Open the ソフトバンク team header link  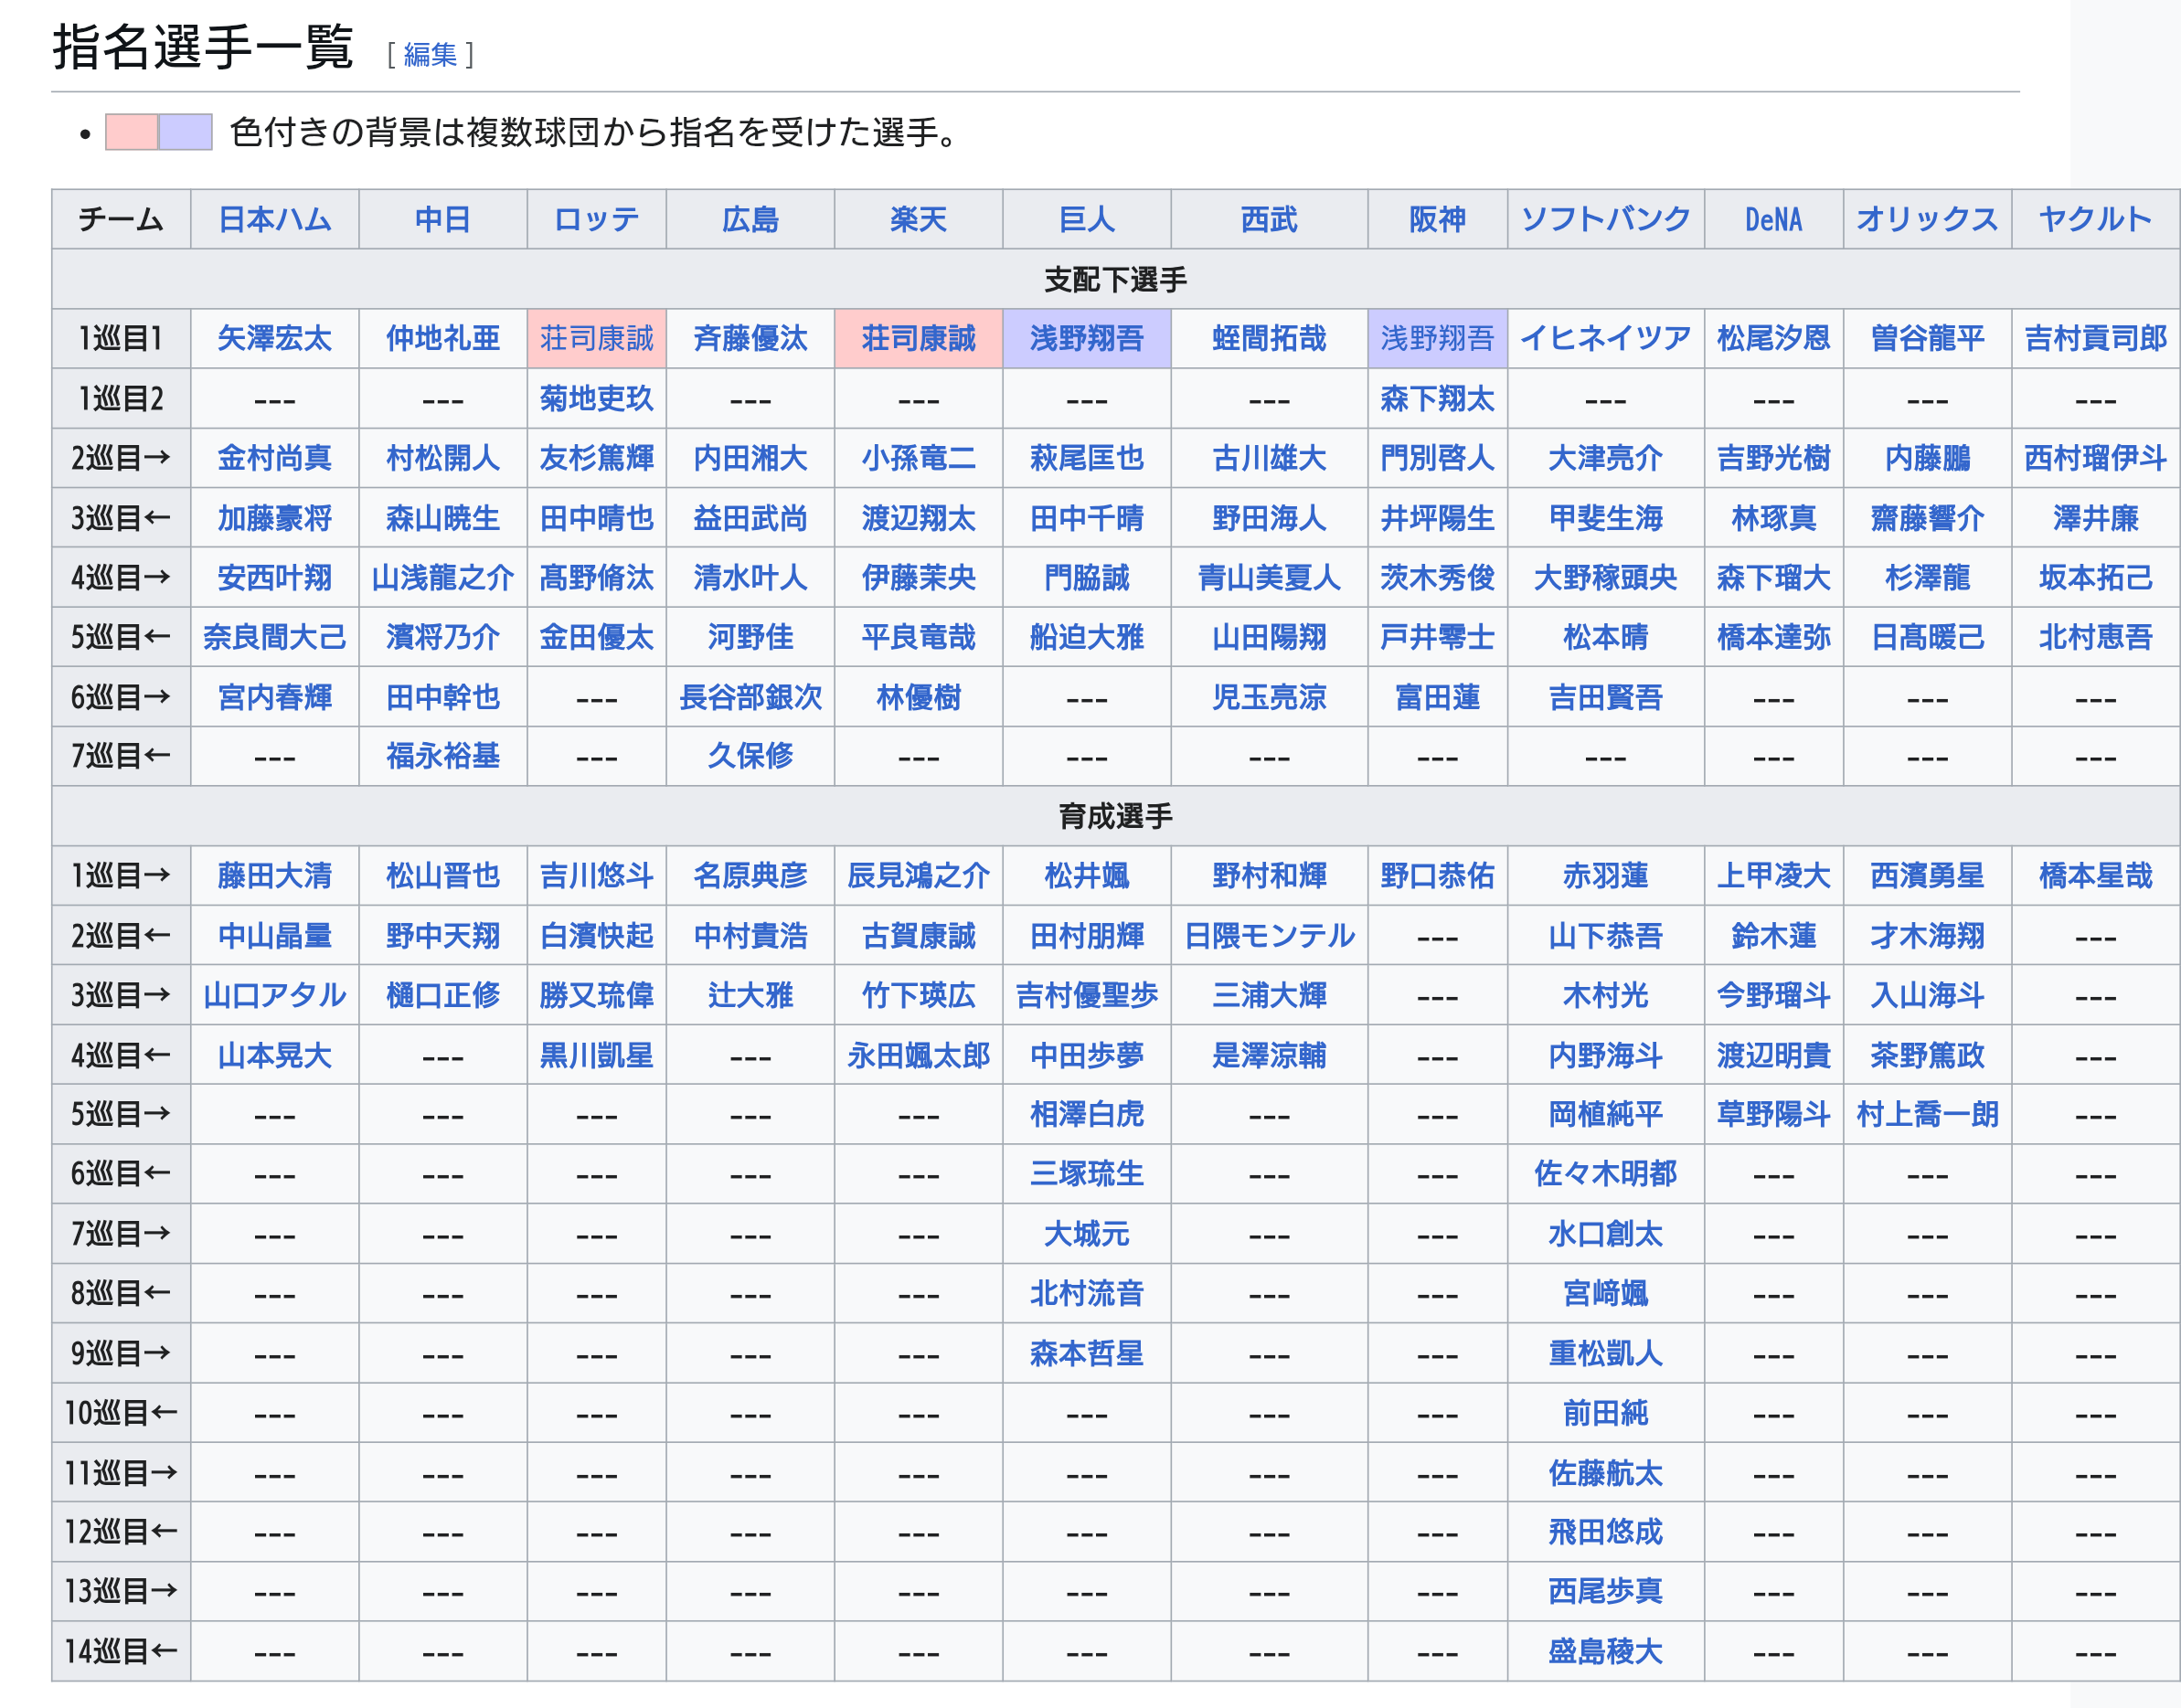coord(1605,219)
